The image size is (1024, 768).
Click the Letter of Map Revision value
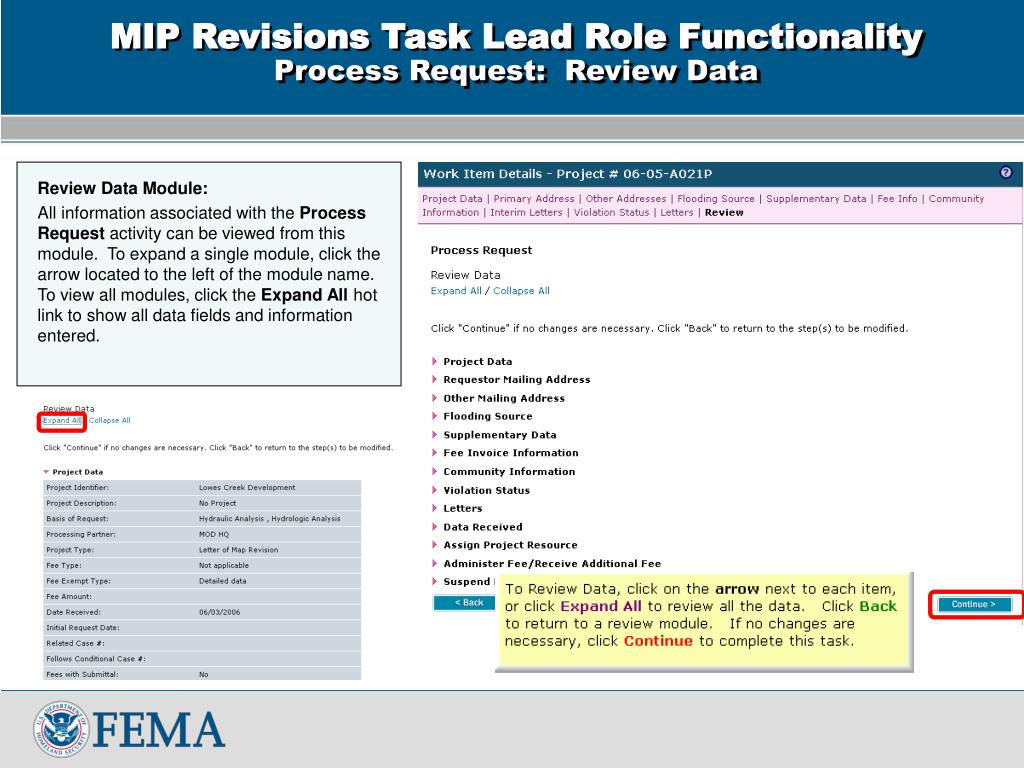[x=238, y=550]
